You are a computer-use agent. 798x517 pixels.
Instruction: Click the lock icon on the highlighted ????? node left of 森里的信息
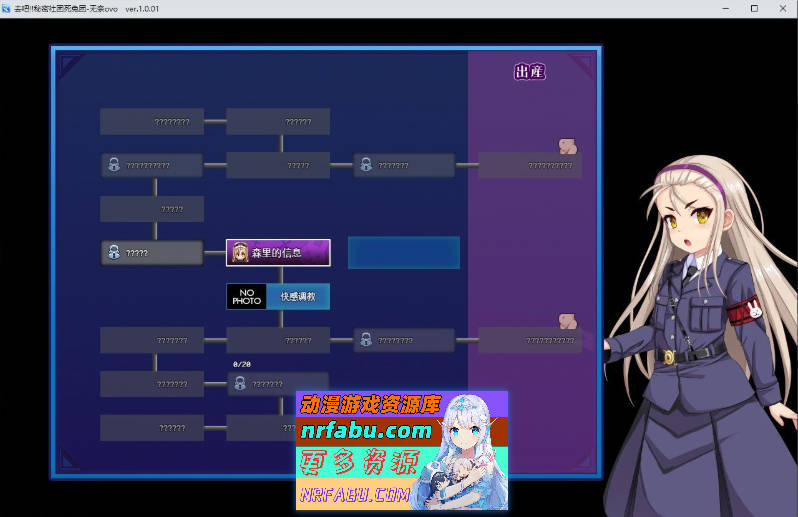pyautogui.click(x=114, y=253)
